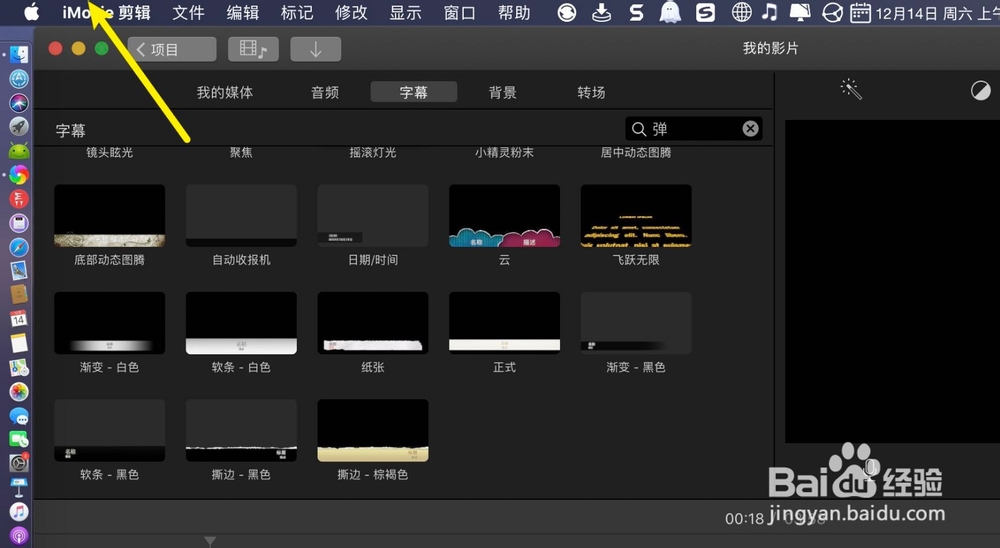The height and width of the screenshot is (548, 1000).
Task: Select the 撕边 - 黑色 title thumbnail
Action: coord(241,430)
